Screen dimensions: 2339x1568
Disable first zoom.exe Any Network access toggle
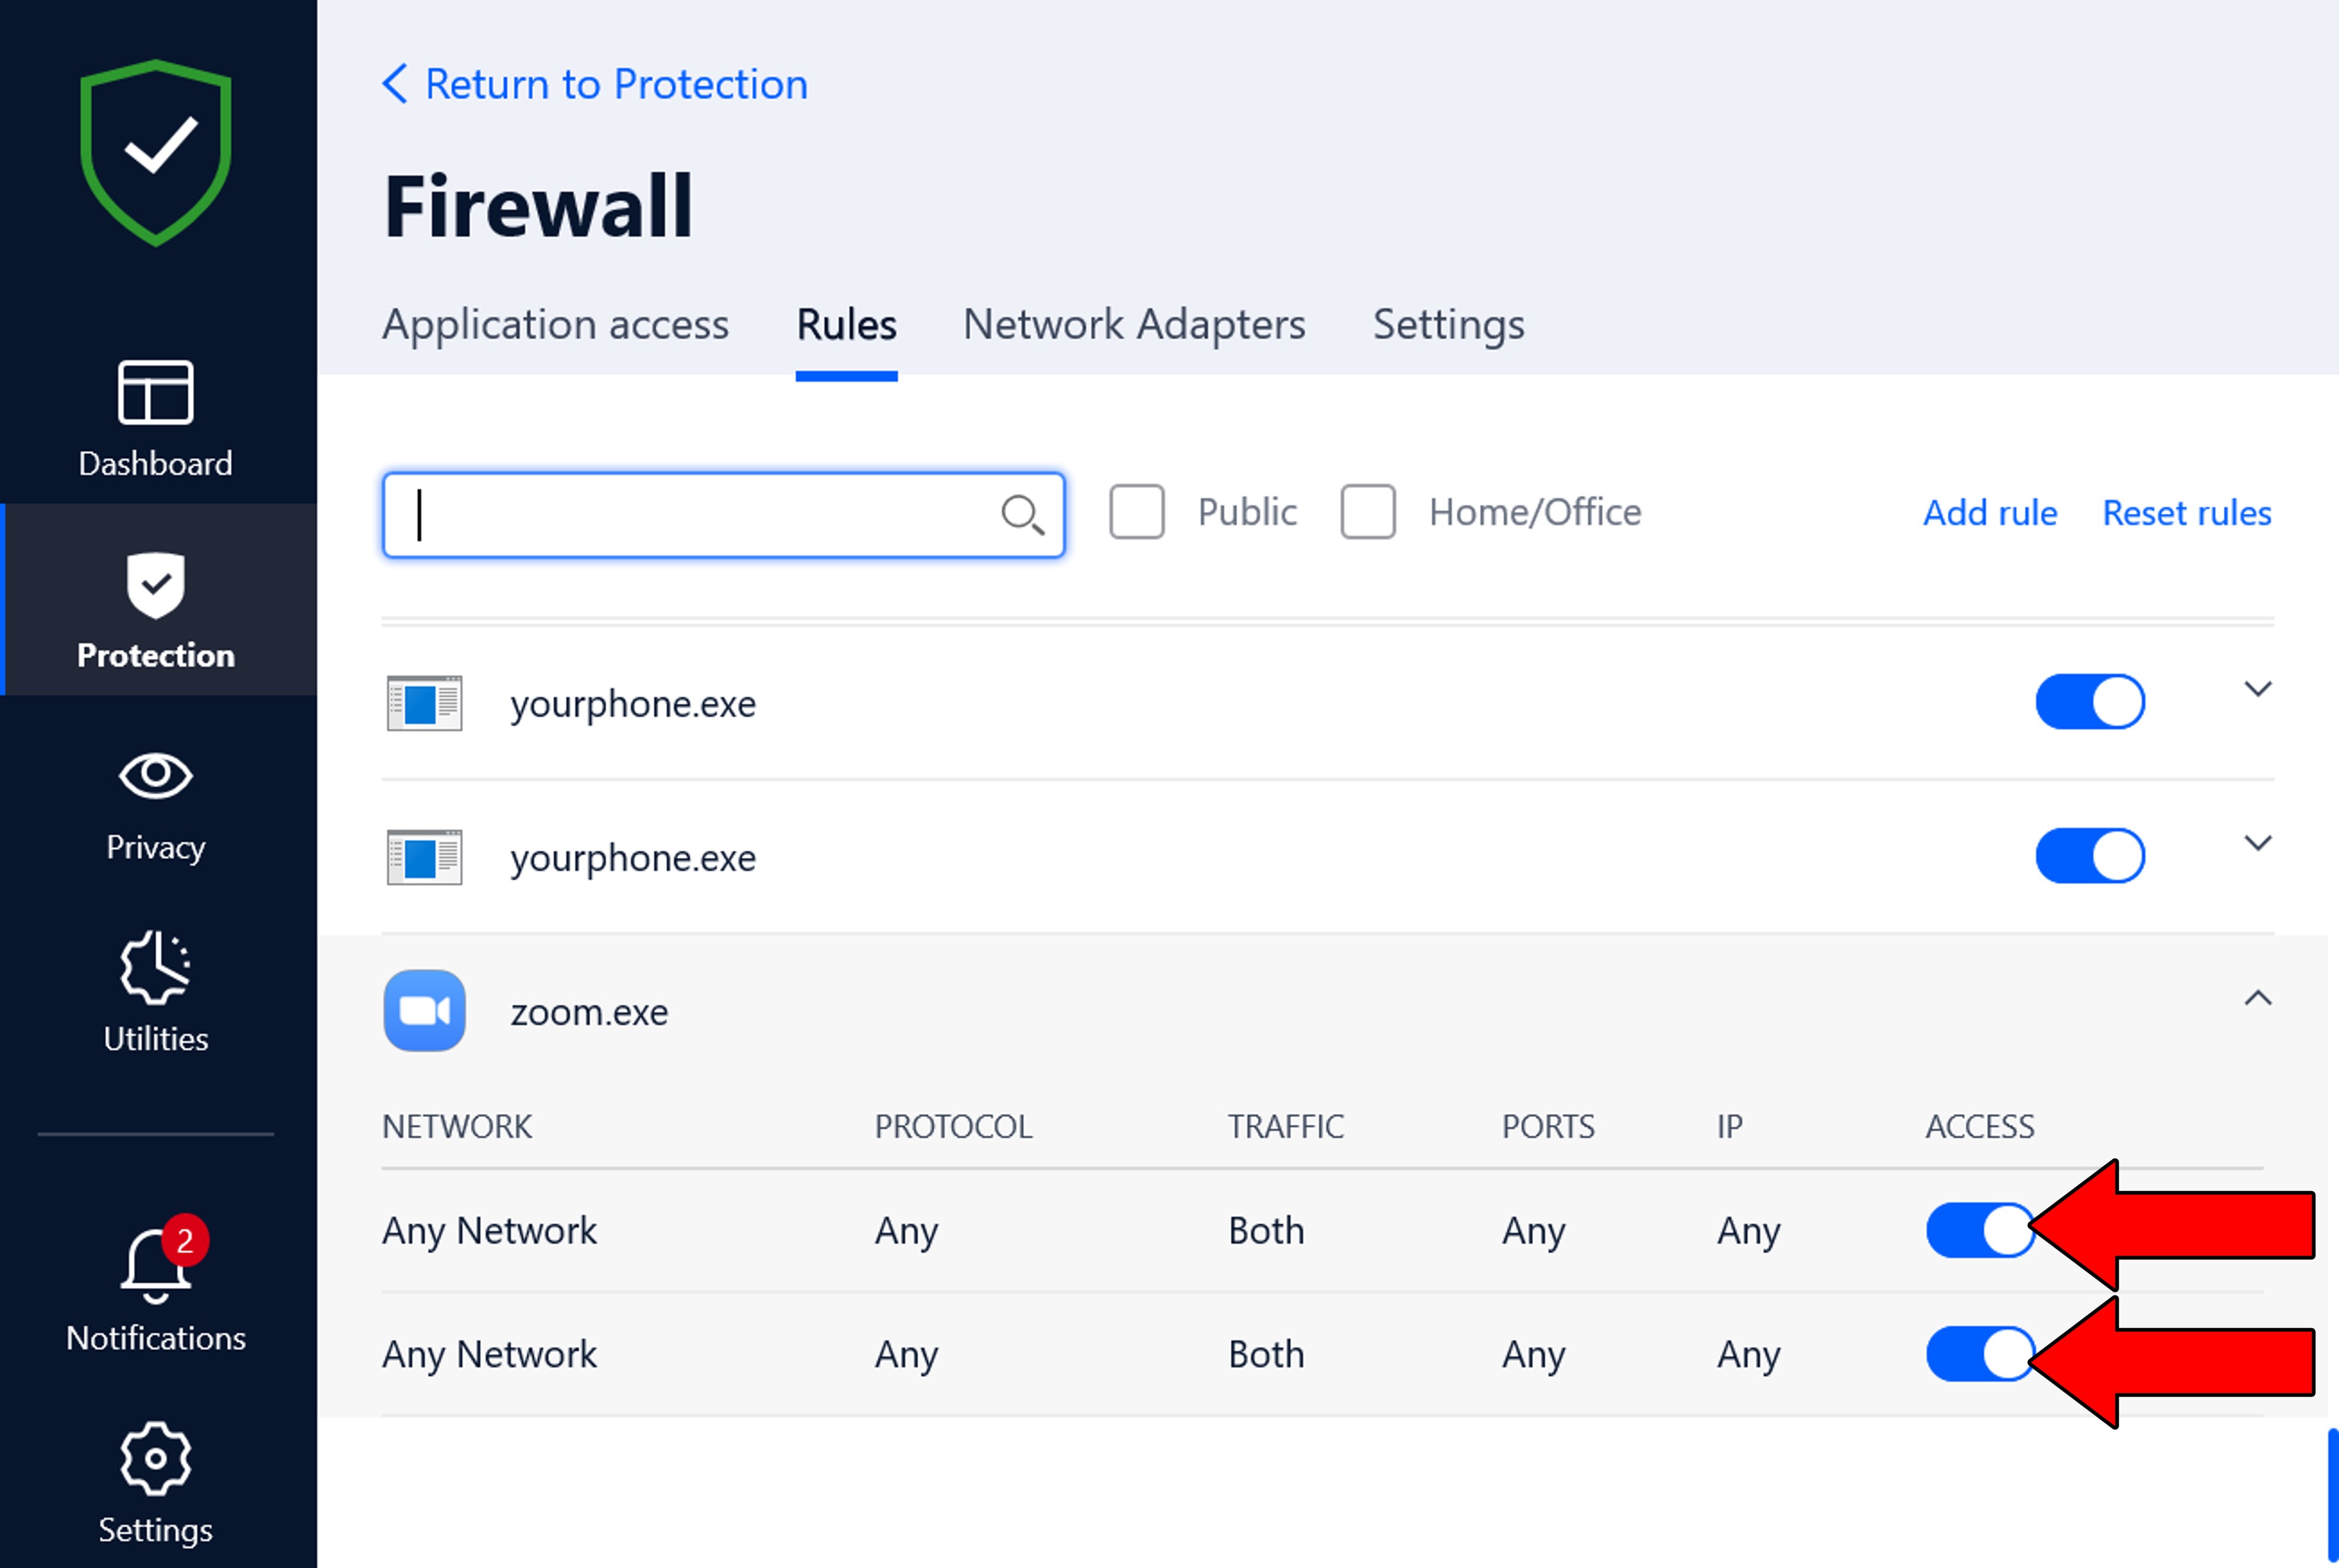pyautogui.click(x=1980, y=1230)
